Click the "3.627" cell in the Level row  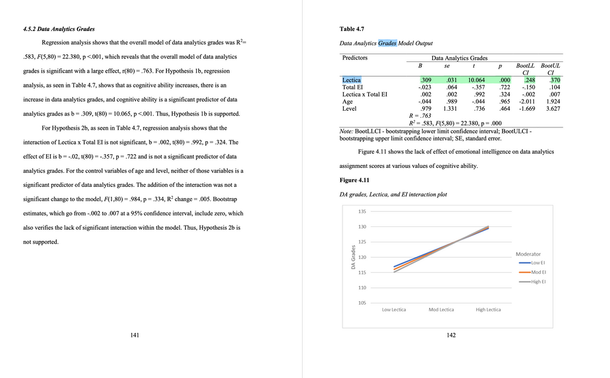(x=553, y=108)
